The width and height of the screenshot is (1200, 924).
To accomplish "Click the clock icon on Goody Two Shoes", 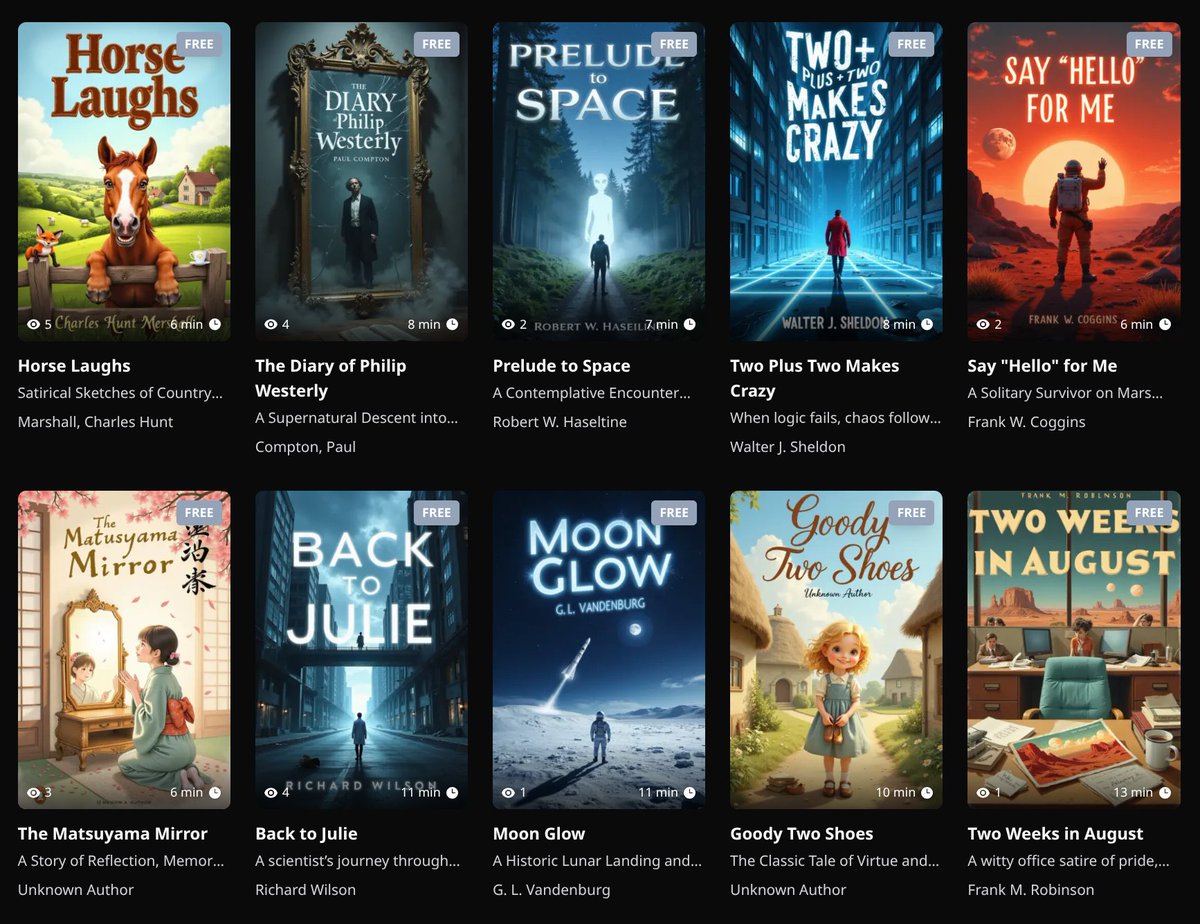I will pos(927,792).
